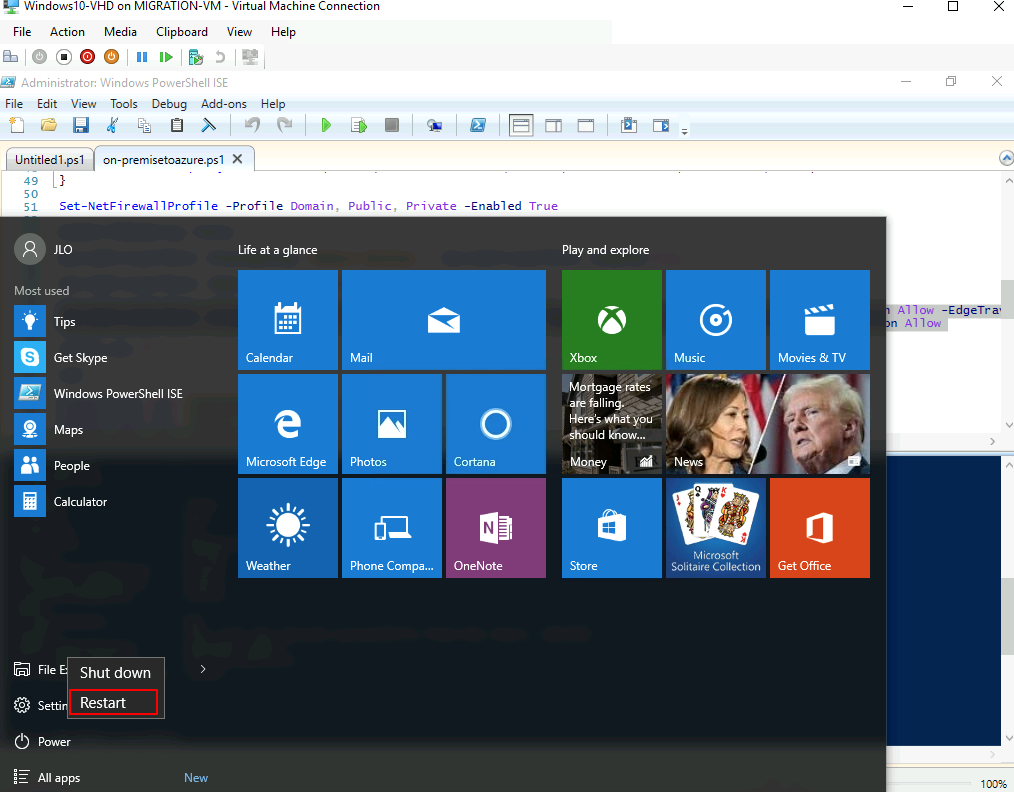The image size is (1014, 792).
Task: Click the Open script folder icon
Action: tap(49, 125)
